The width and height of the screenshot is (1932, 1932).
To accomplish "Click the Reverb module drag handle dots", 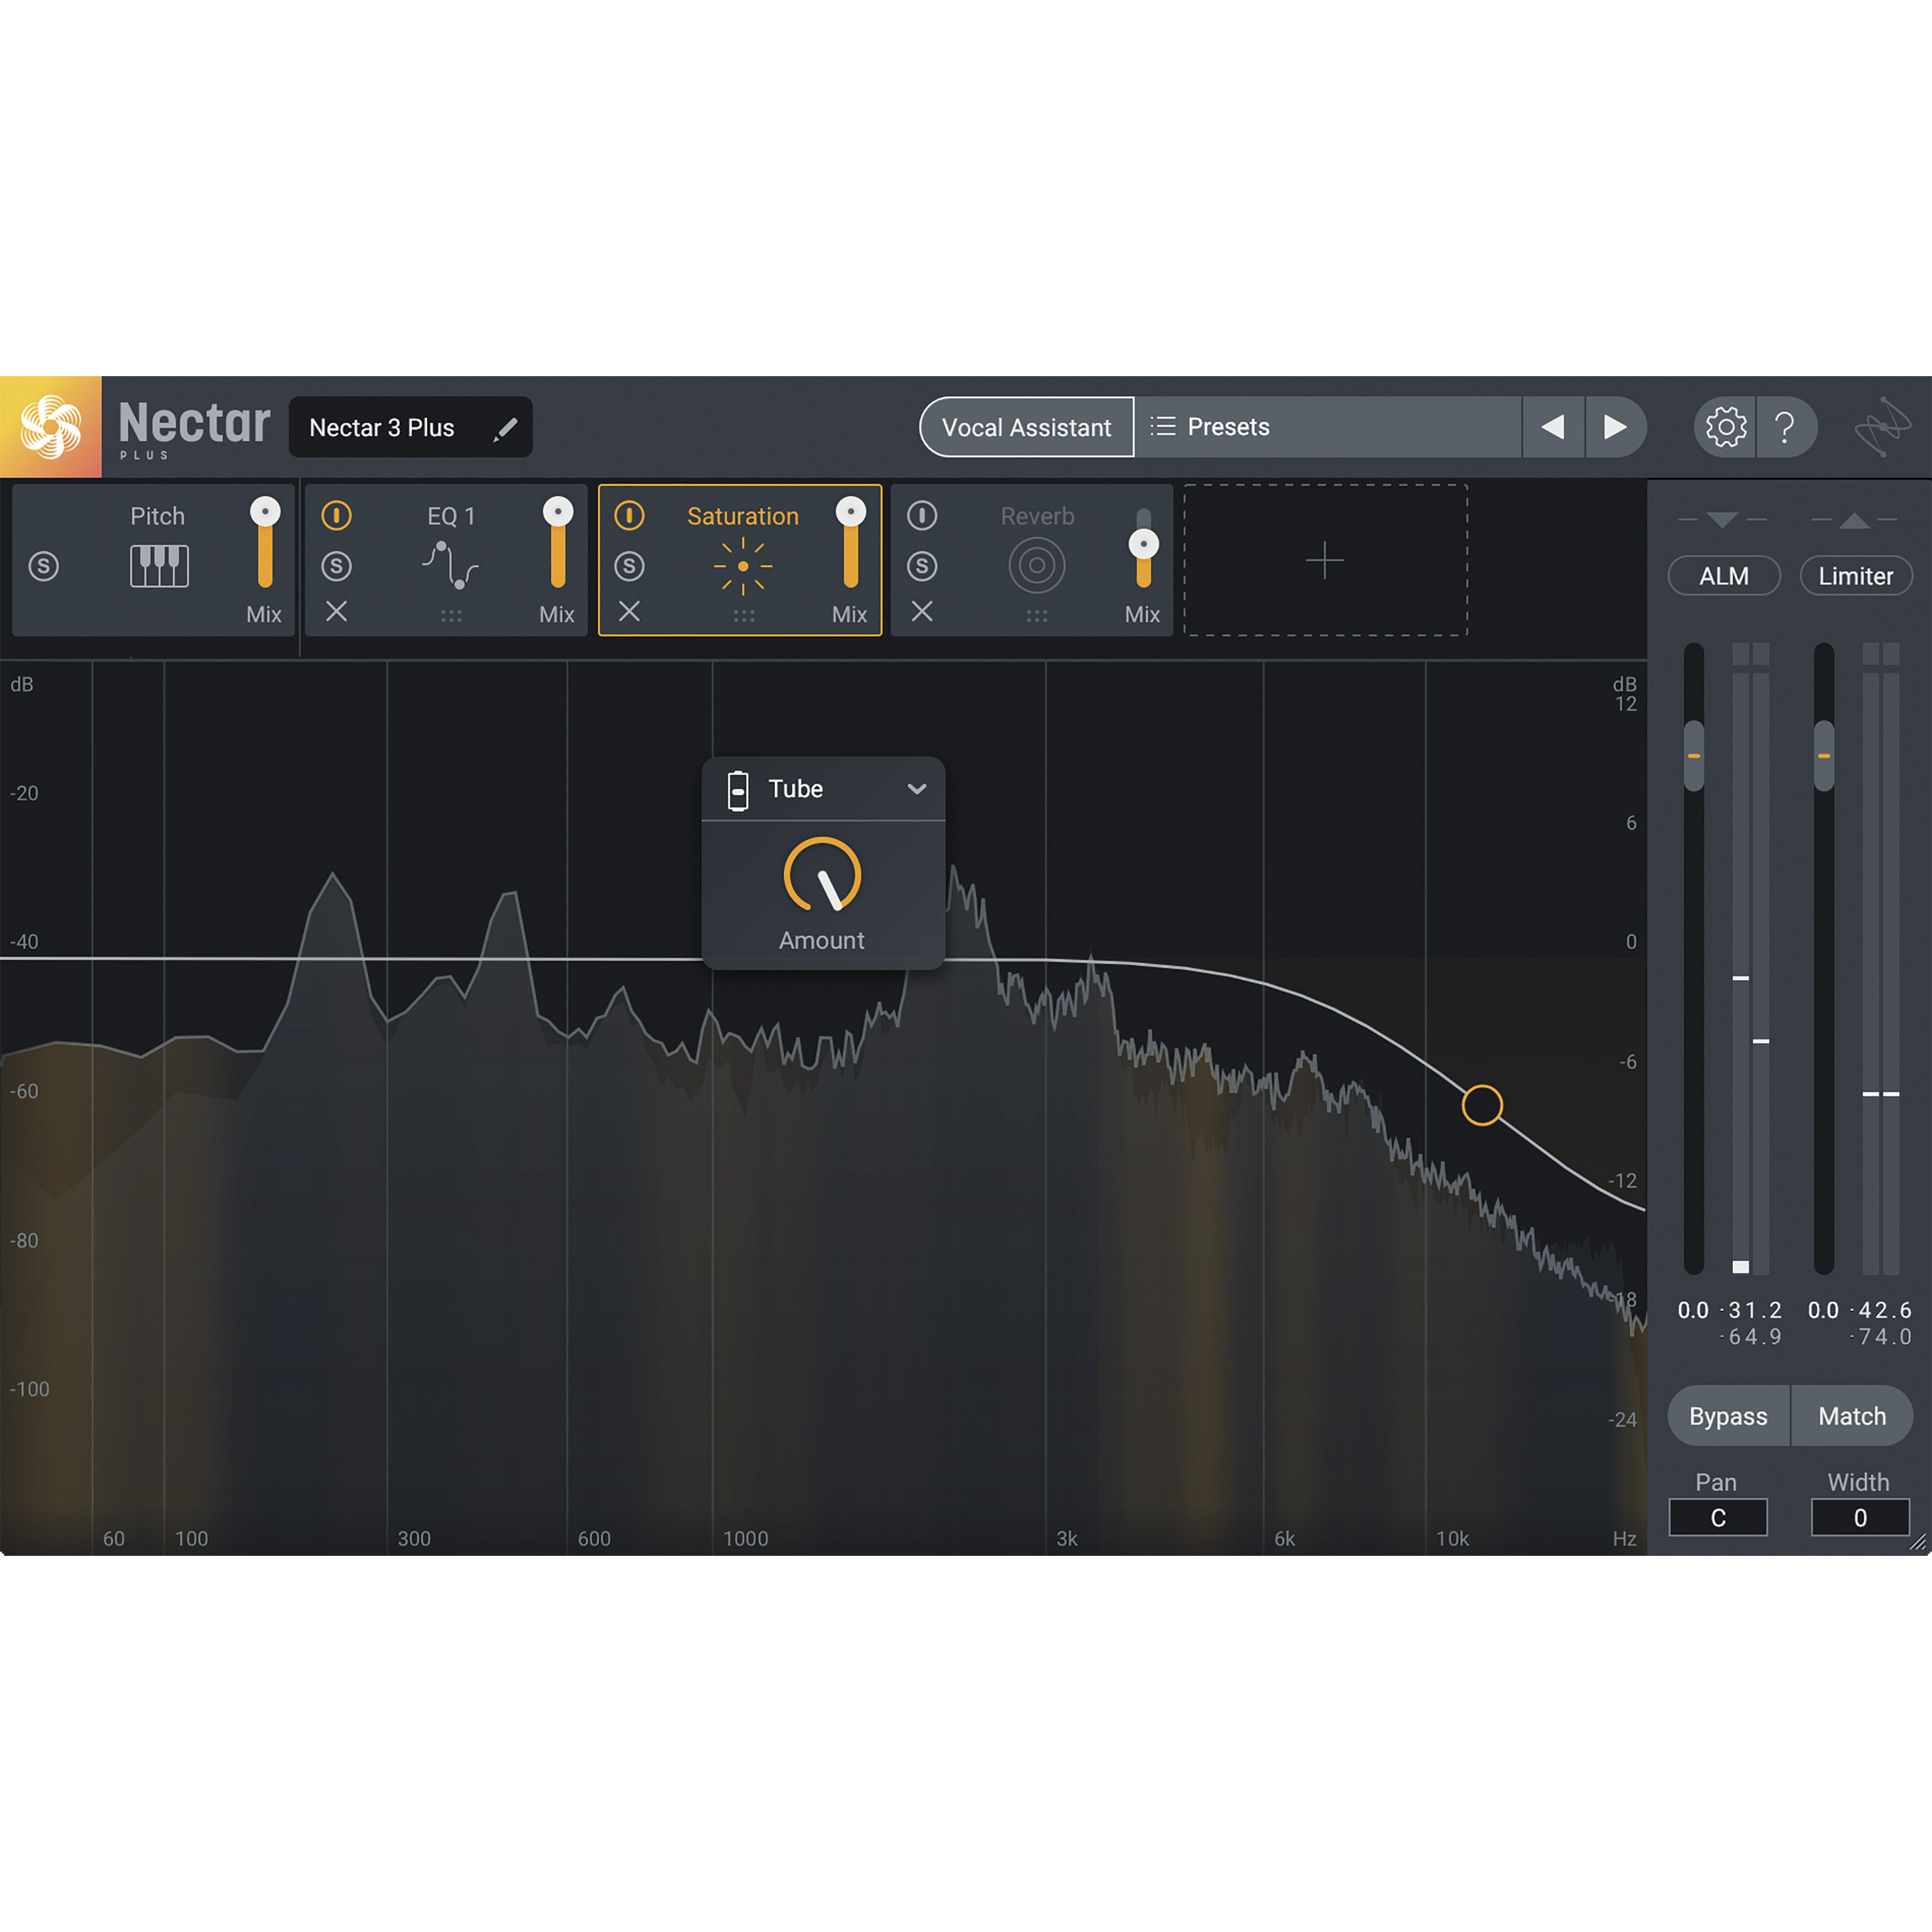I will point(1037,616).
